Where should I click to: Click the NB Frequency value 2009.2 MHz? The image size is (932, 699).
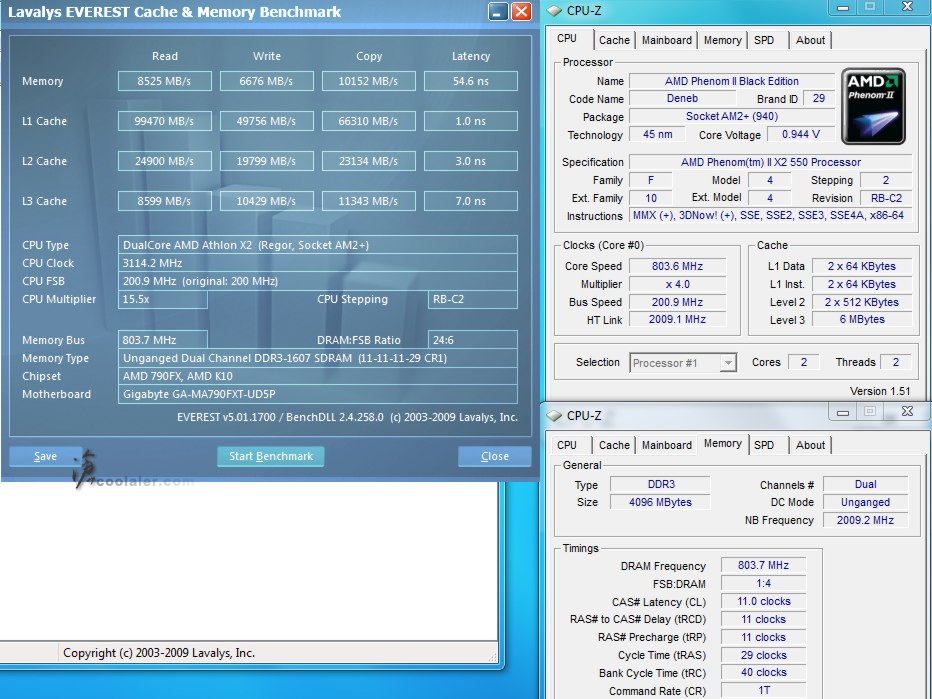click(x=865, y=520)
